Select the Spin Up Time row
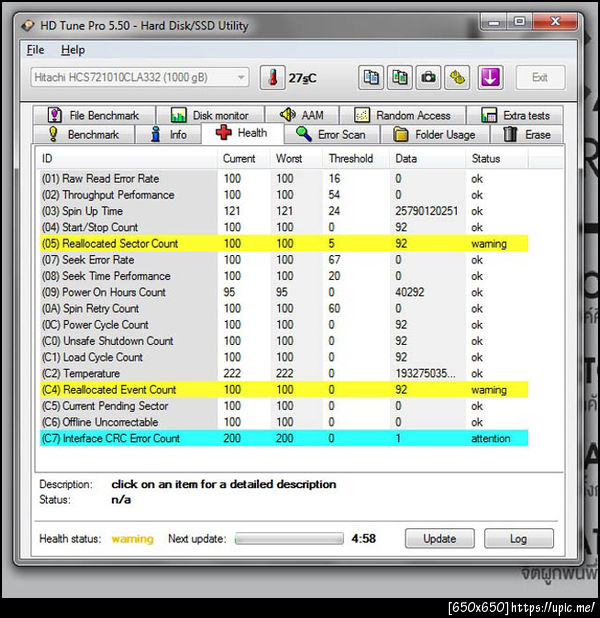Viewport: 600px width, 618px height. pos(284,211)
